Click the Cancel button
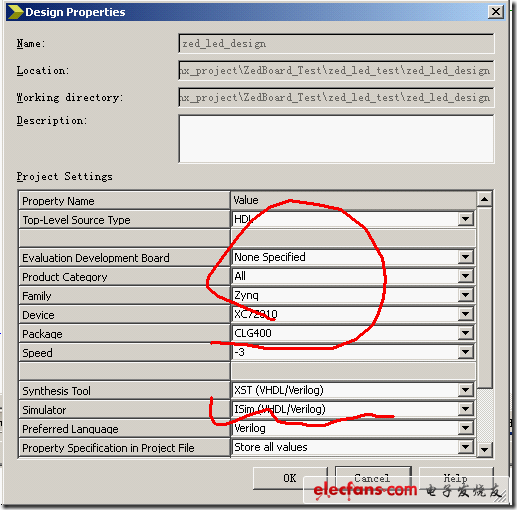This screenshot has height=510, width=517. (373, 478)
